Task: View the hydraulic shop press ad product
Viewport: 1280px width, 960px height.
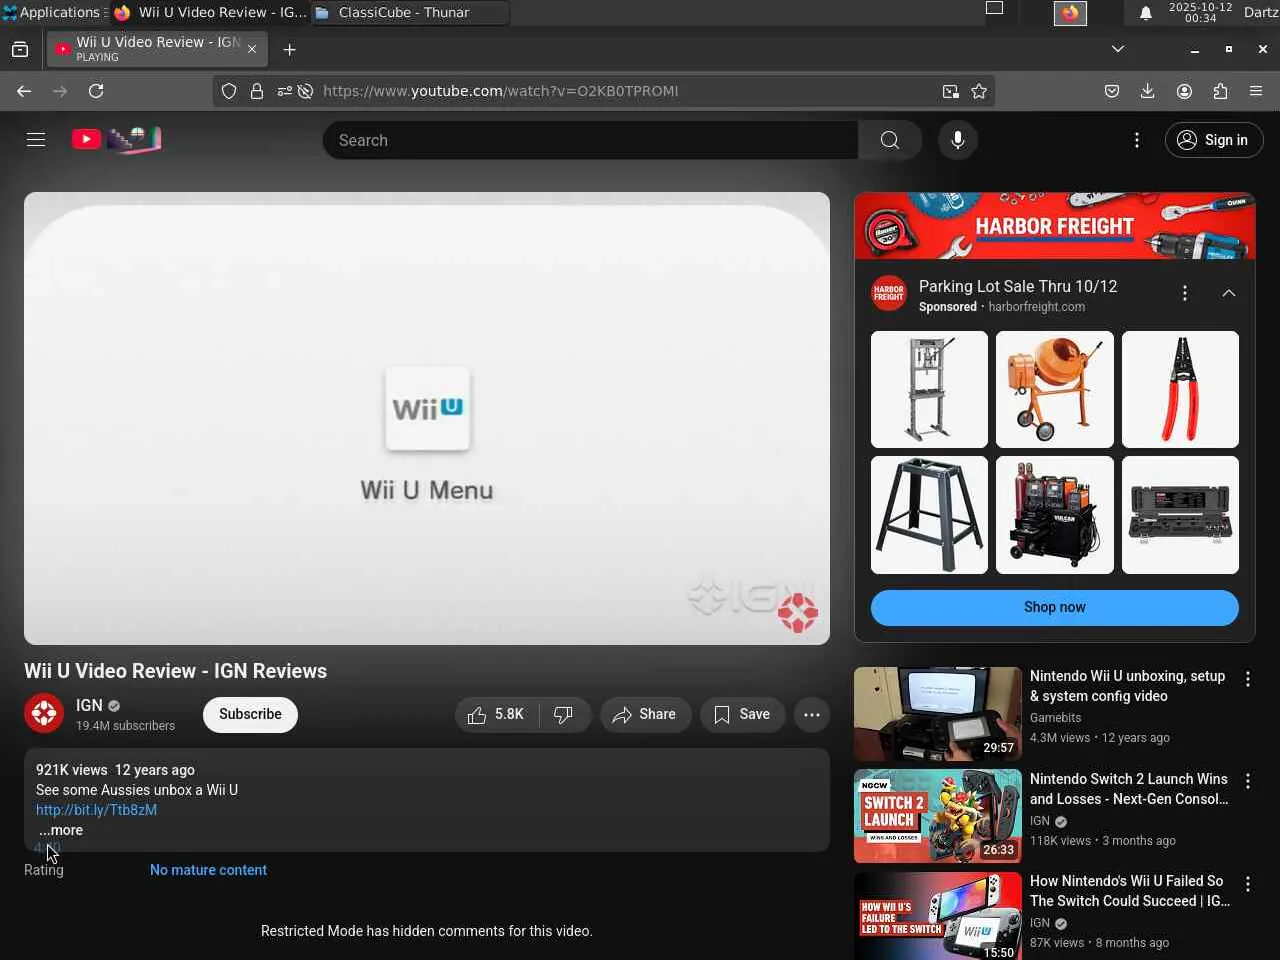Action: (x=929, y=389)
